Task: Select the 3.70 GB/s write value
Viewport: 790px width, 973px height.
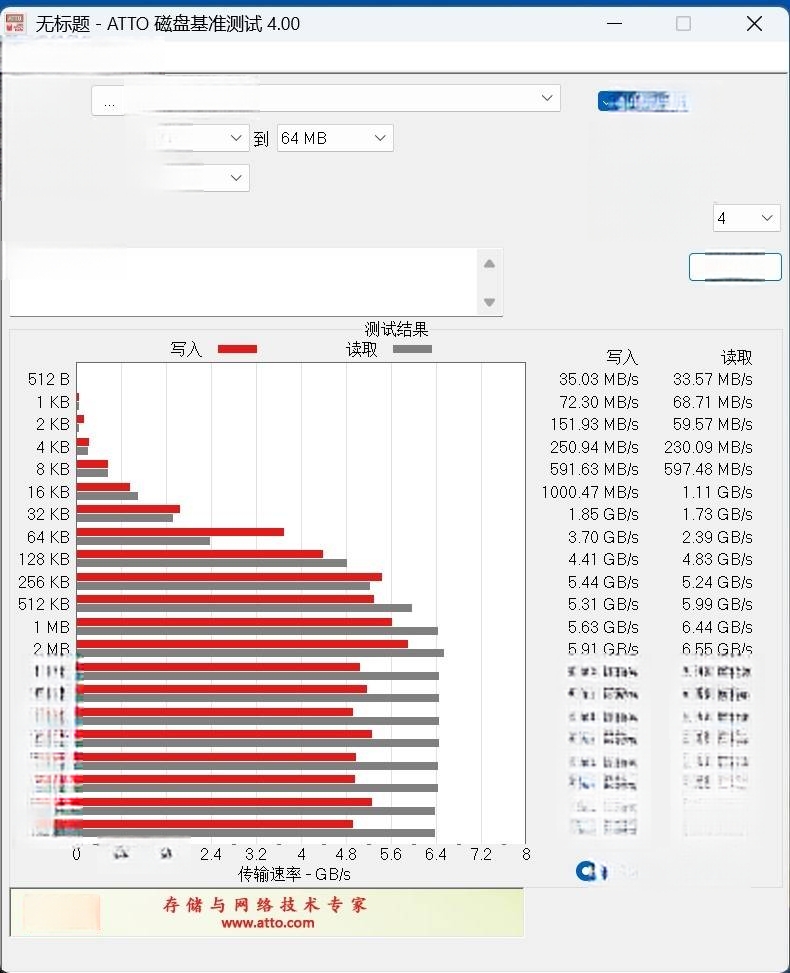Action: coord(603,537)
